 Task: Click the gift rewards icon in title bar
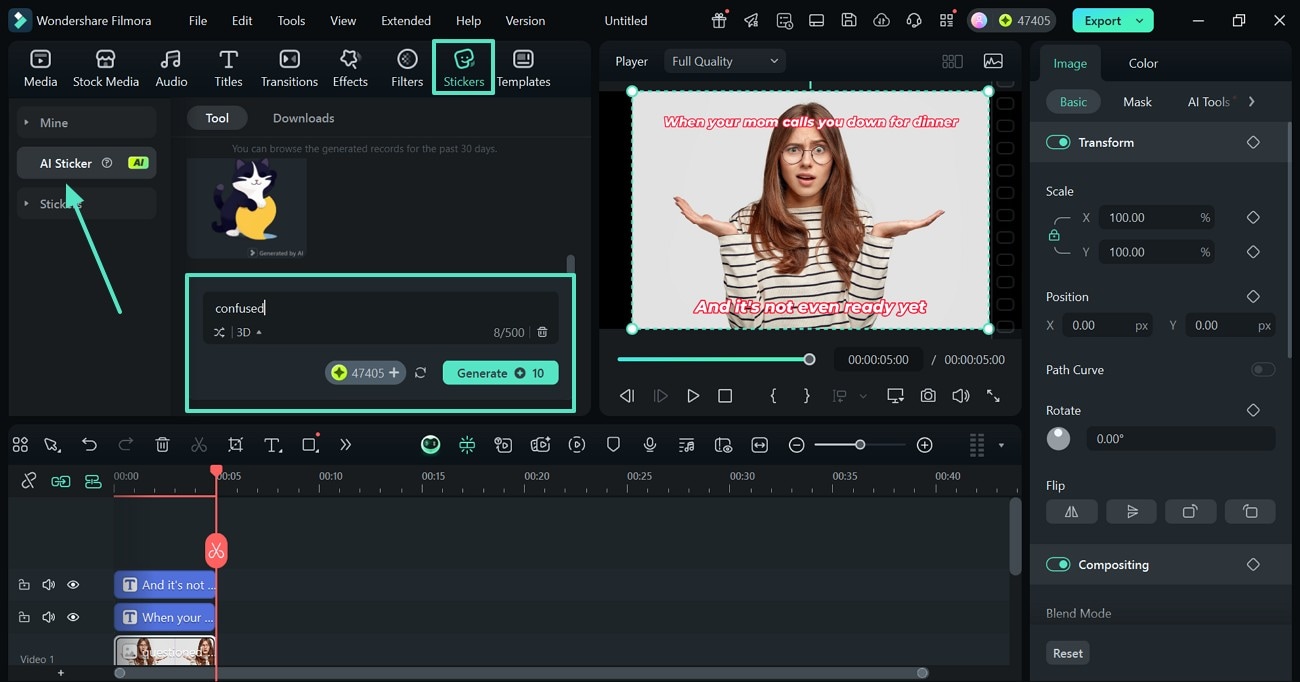719,20
